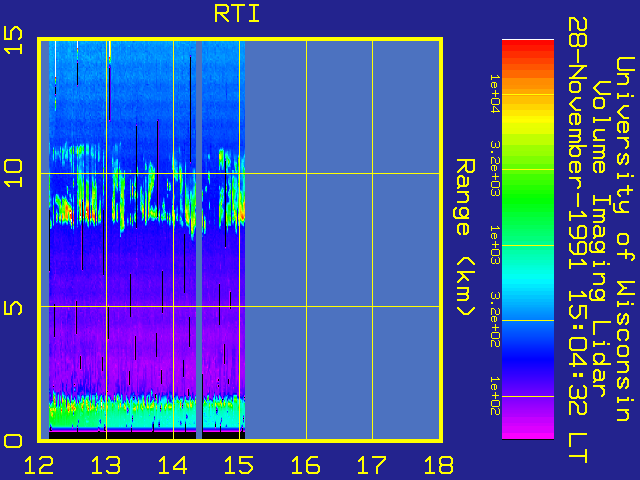Click 'University of Wisconsin' title text
The image size is (640, 480).
(x=625, y=239)
